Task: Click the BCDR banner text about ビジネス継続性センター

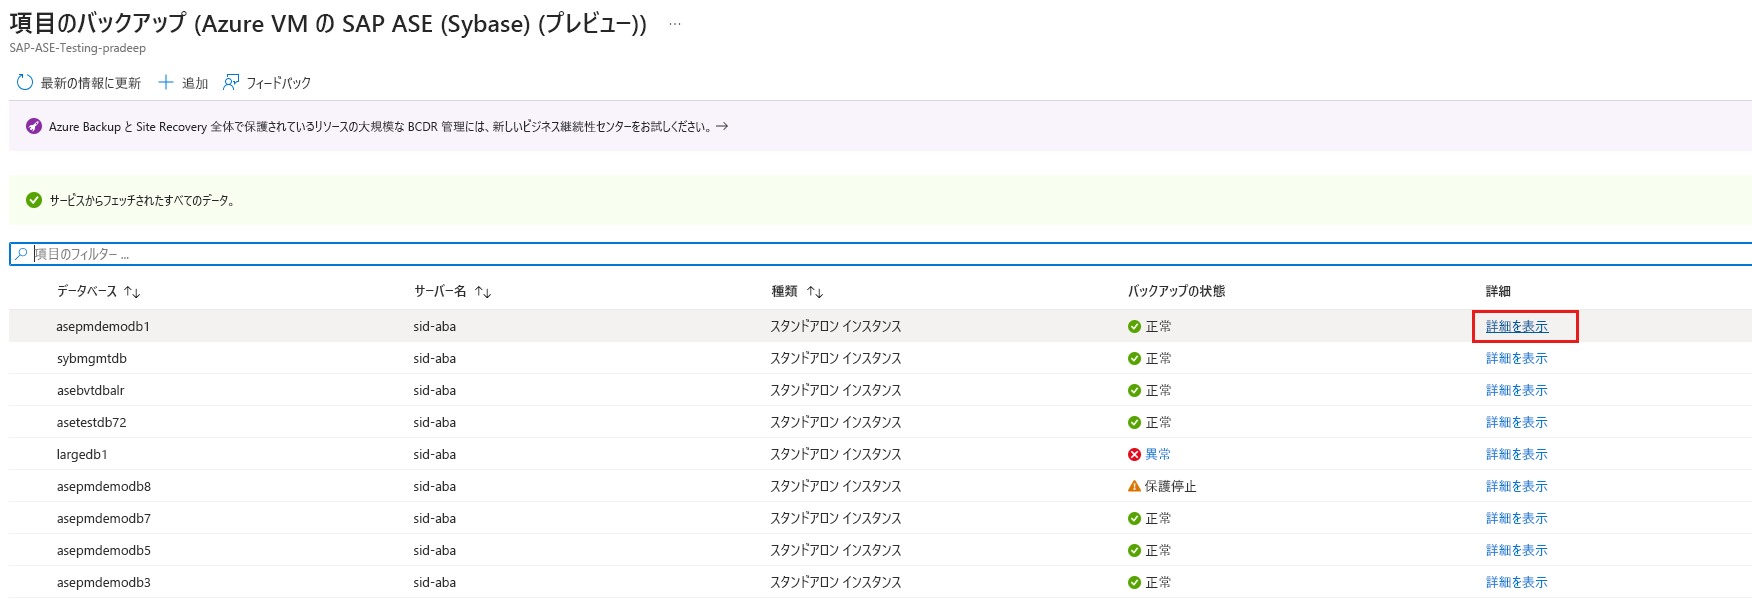Action: (380, 126)
